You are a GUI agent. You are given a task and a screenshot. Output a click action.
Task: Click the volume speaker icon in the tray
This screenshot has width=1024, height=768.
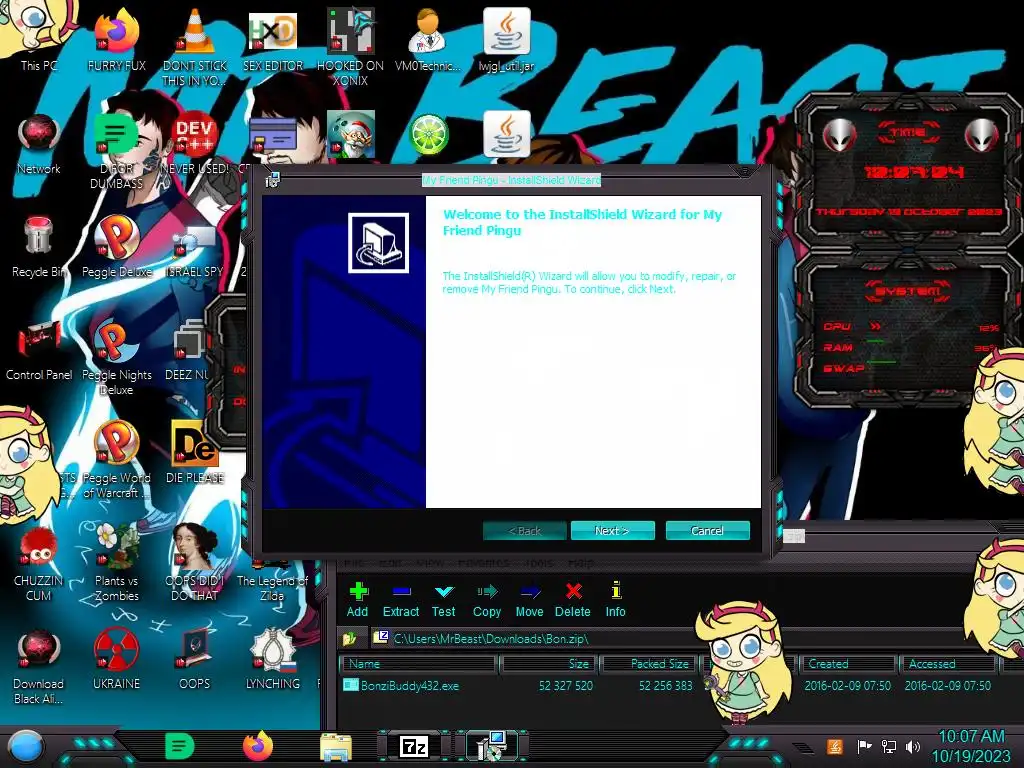[x=913, y=746]
